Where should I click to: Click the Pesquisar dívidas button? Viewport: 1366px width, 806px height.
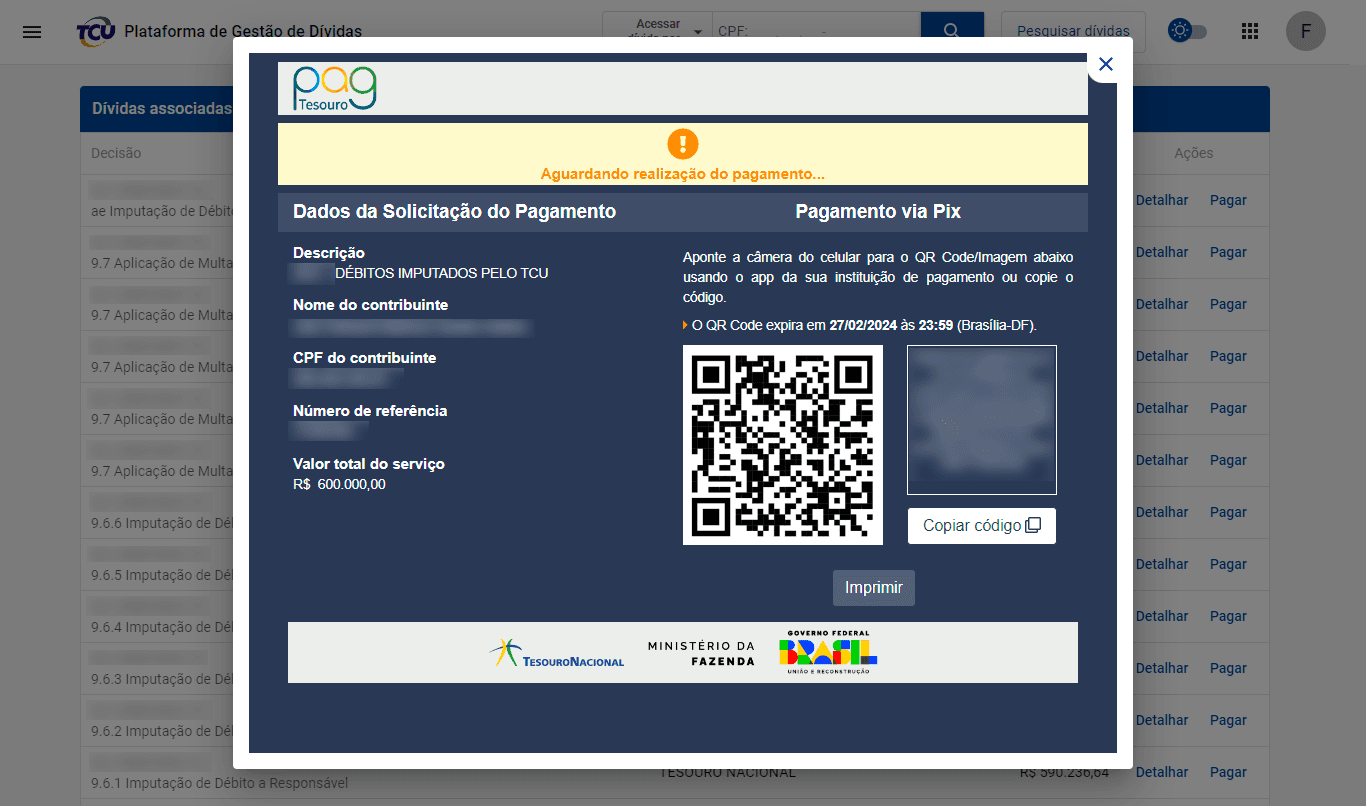(1072, 31)
